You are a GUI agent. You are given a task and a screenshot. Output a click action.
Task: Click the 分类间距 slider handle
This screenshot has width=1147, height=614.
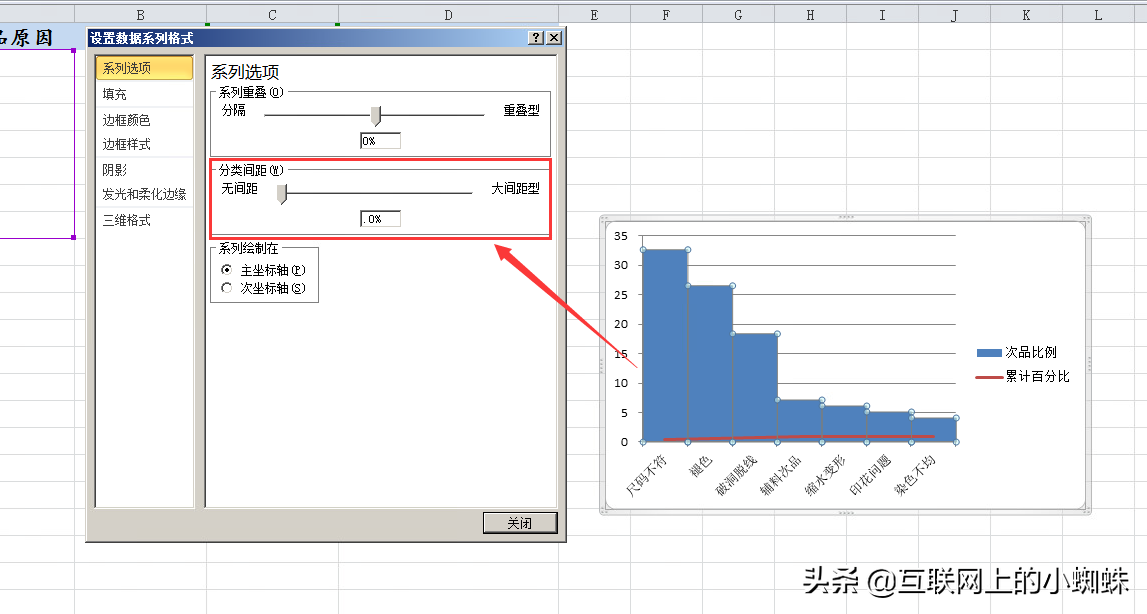[x=282, y=194]
